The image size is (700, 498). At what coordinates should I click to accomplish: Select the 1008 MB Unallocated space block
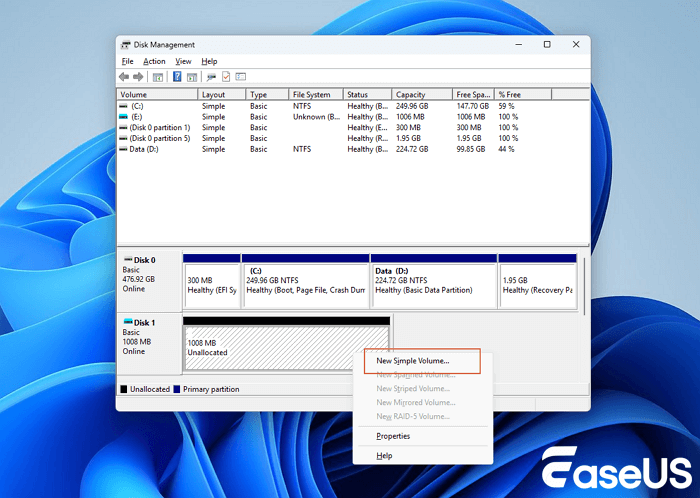point(286,344)
